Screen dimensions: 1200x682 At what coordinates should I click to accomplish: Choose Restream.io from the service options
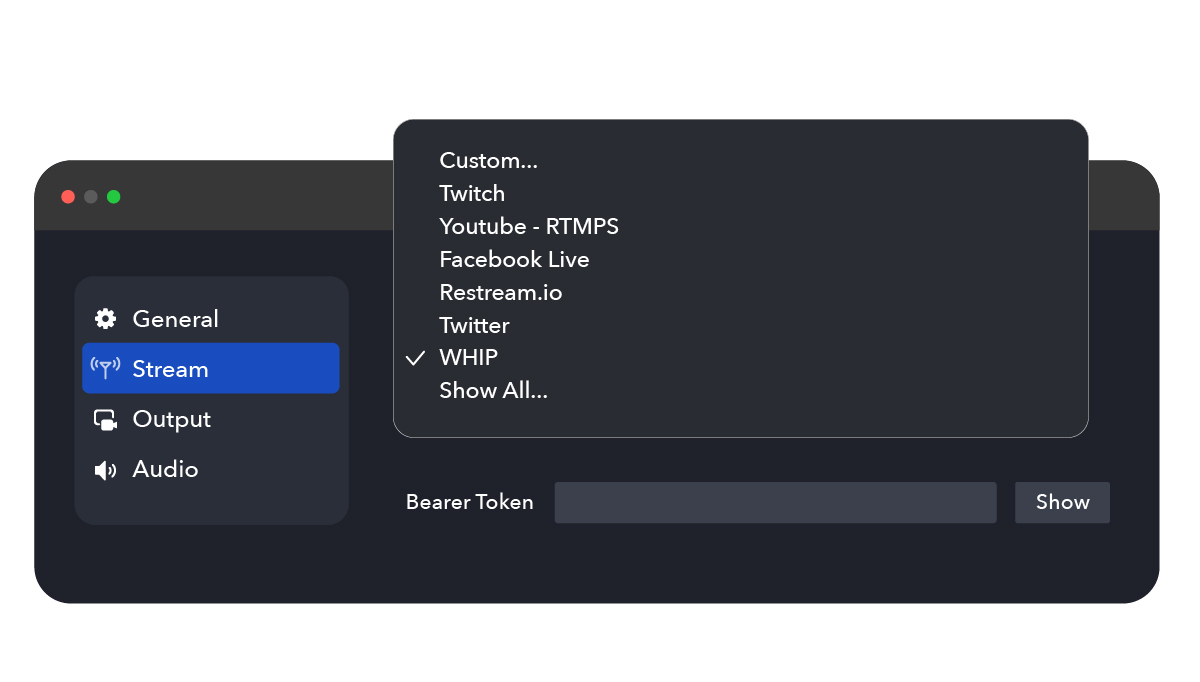point(501,292)
